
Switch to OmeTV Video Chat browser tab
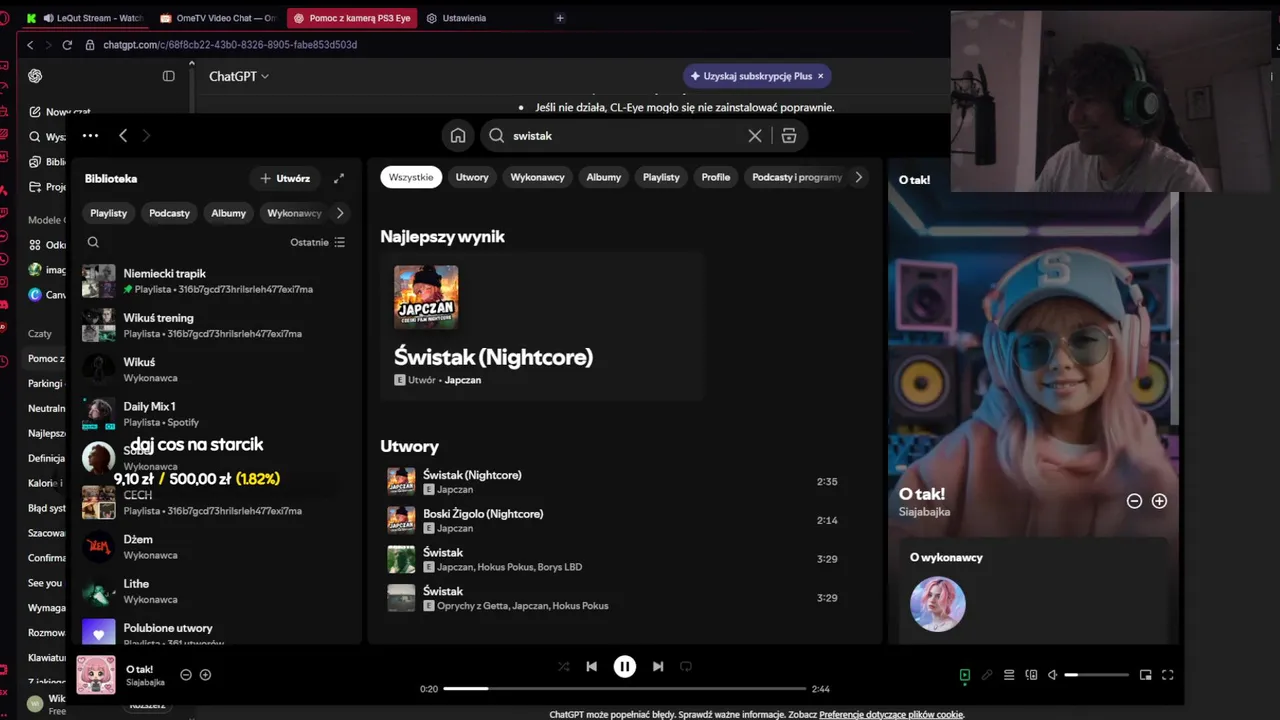pyautogui.click(x=218, y=18)
